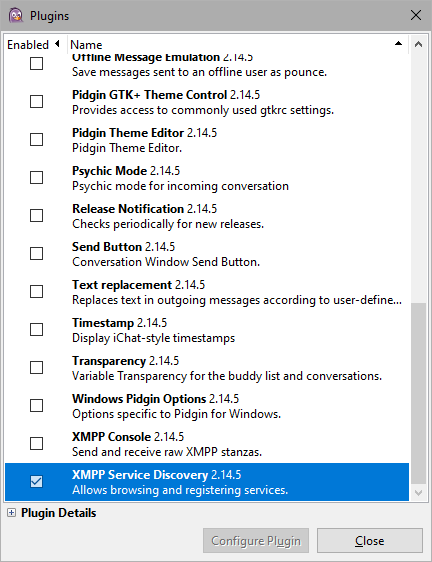Select the Send Button 2.14.5 row

207,254
